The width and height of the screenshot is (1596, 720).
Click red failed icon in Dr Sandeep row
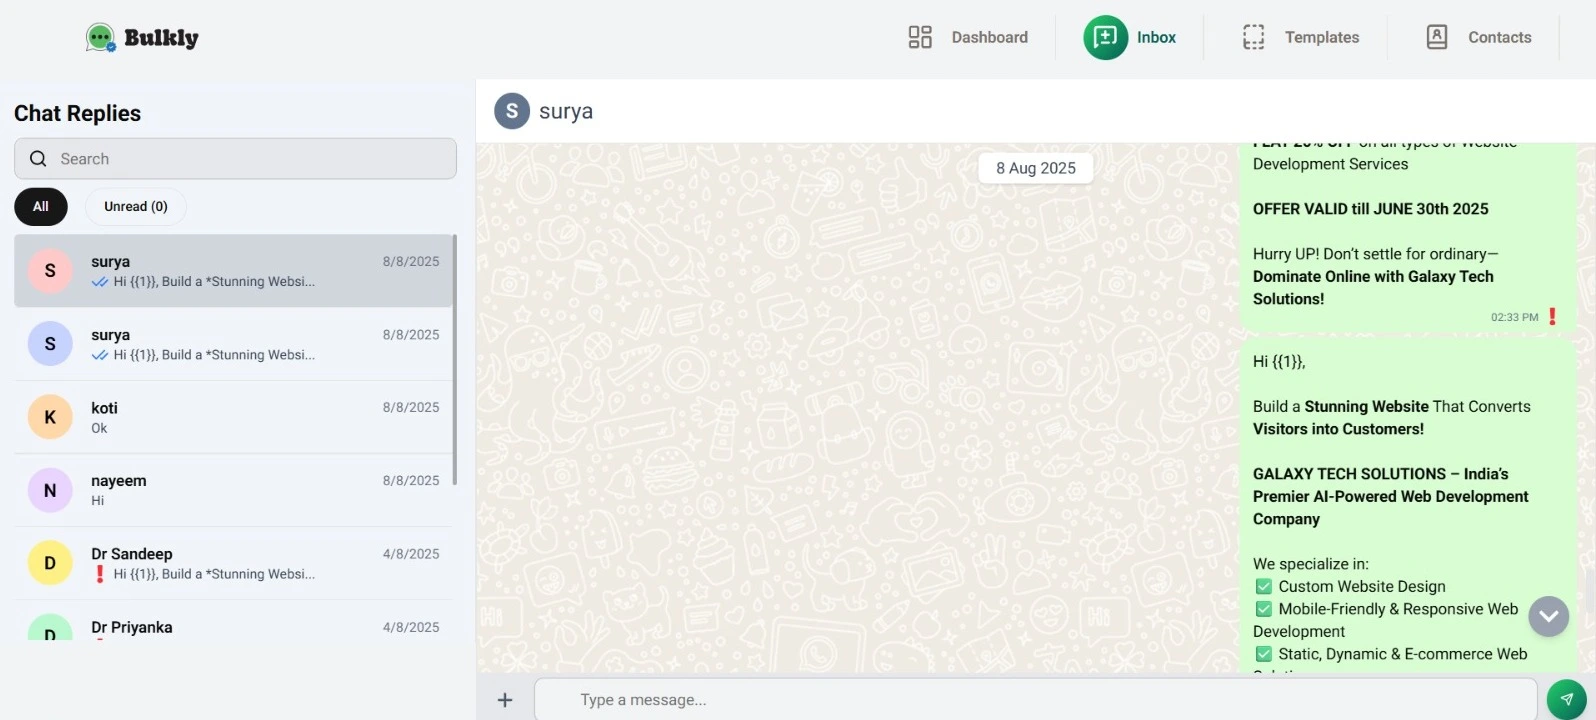point(99,574)
